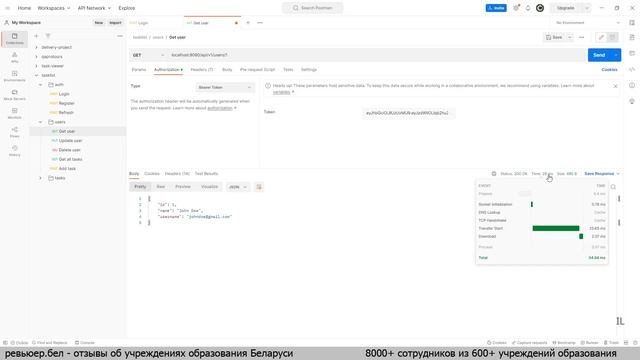The width and height of the screenshot is (640, 360).
Task: Expand the delivery-project collection
Action: click(36, 47)
